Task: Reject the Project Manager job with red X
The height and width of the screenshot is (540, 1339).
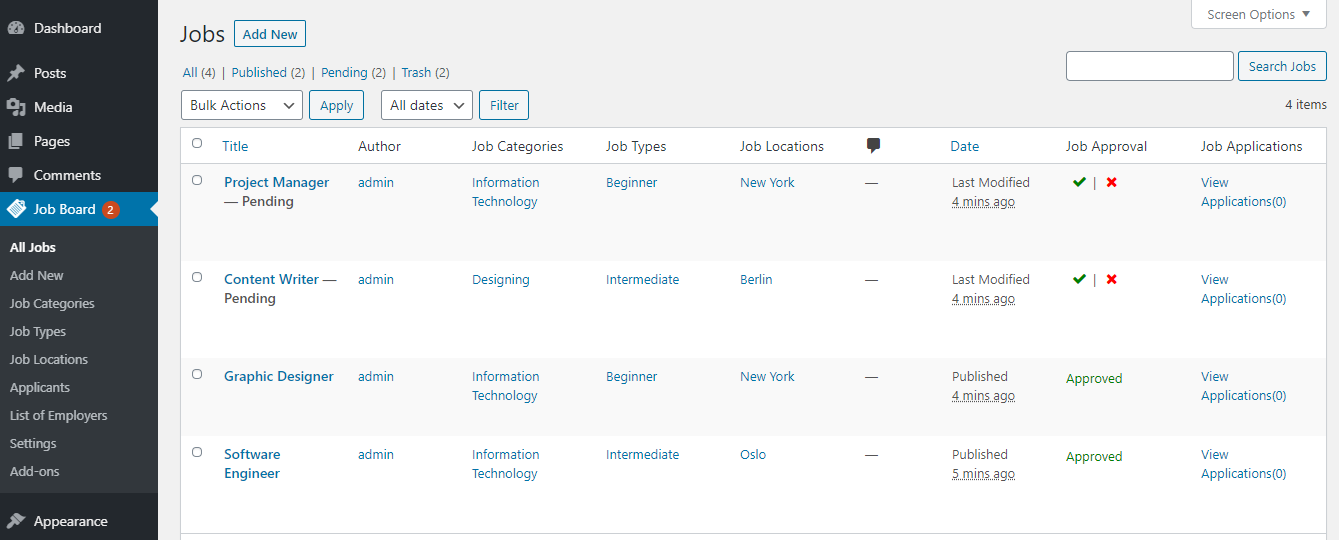Action: pyautogui.click(x=1111, y=182)
